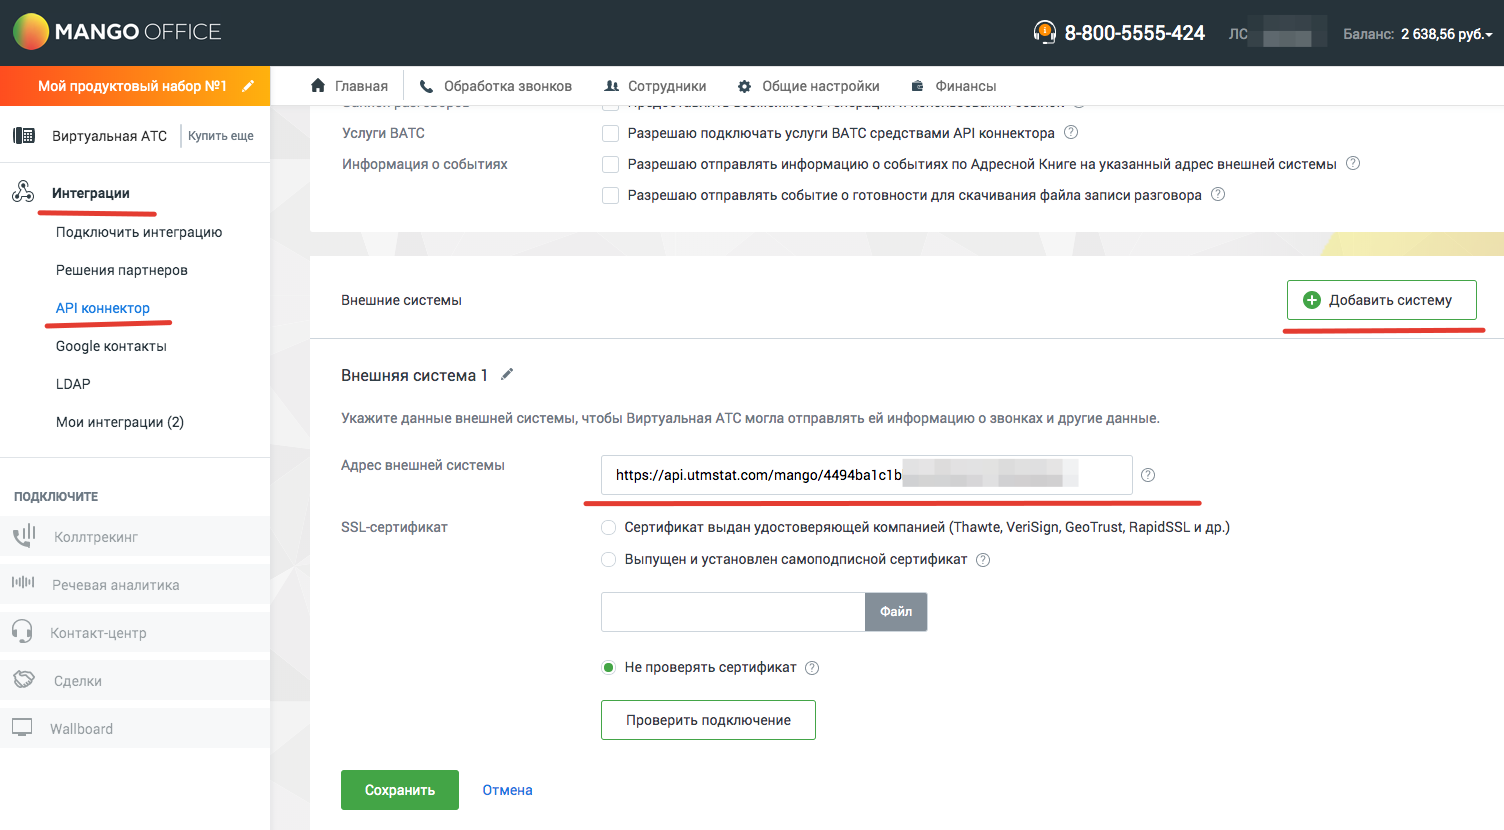
Task: Open Подключить интеграцию menu item
Action: 139,232
